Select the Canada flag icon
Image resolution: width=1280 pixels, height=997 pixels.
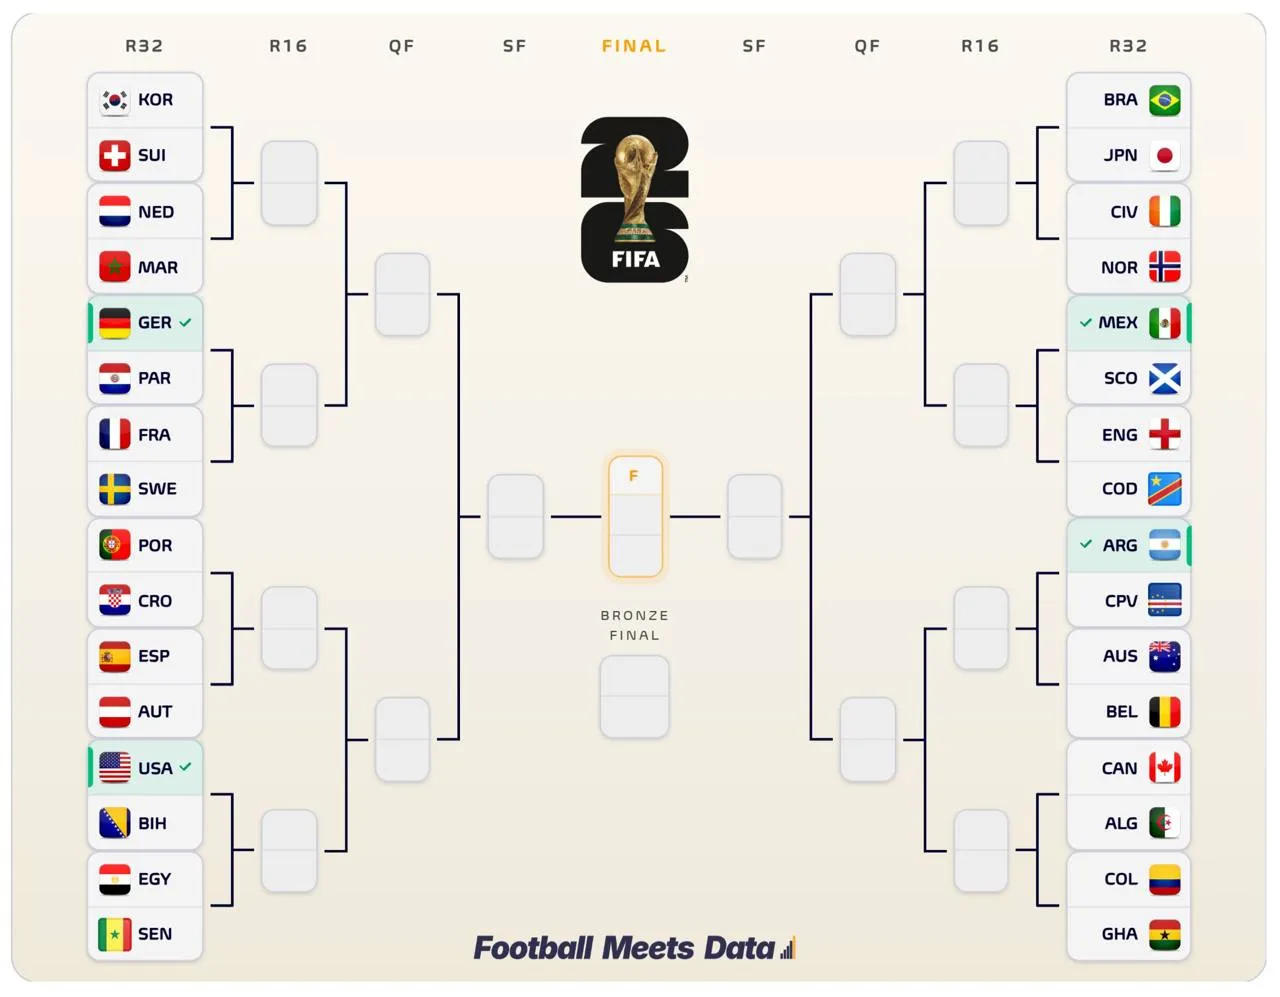tap(1165, 768)
